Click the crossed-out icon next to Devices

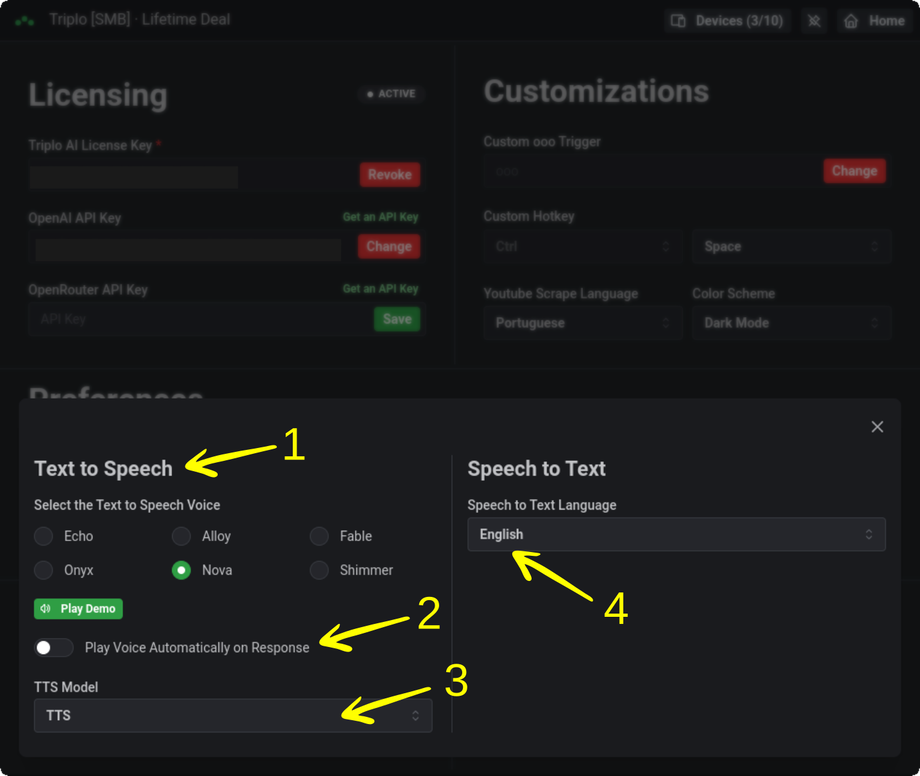pos(814,20)
